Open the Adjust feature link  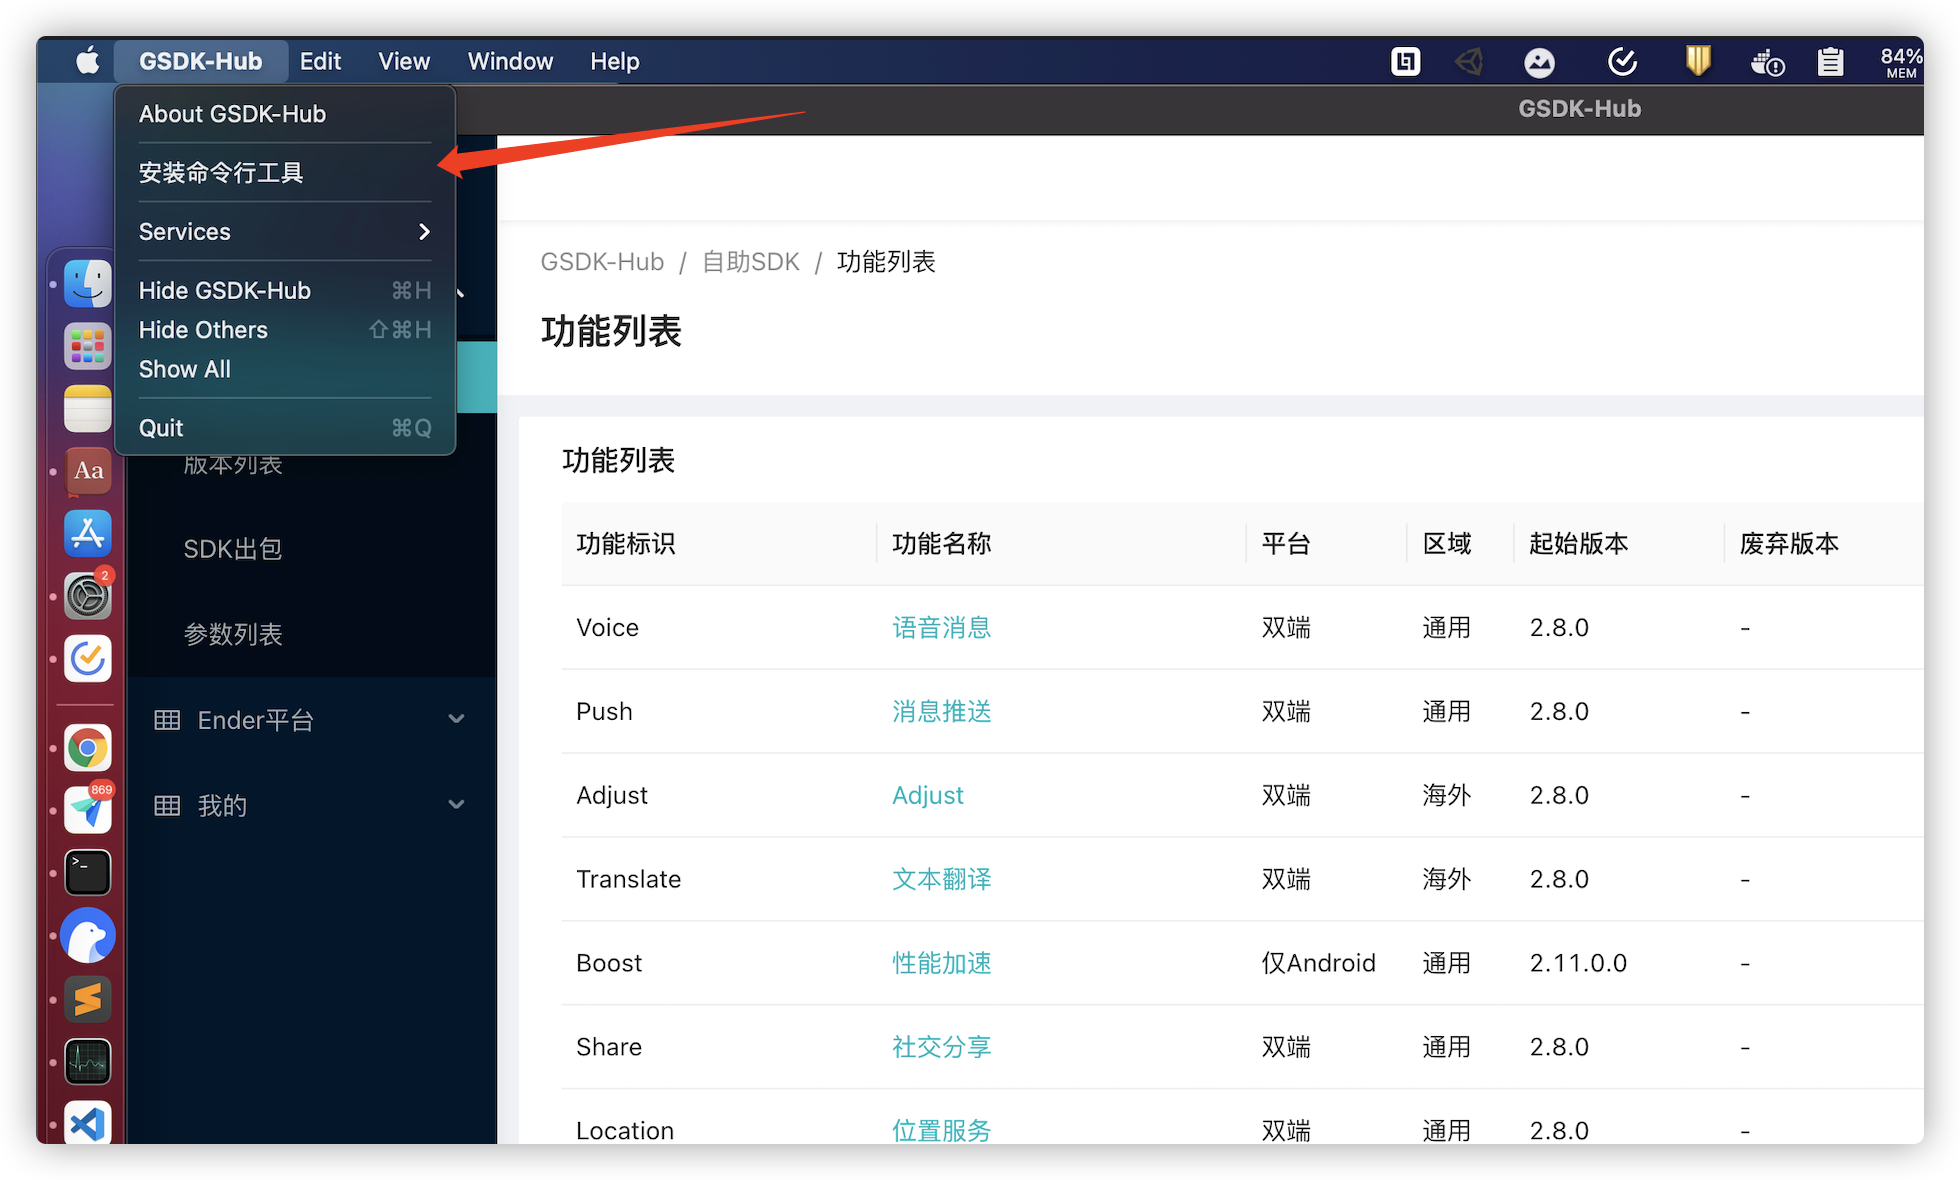[927, 796]
